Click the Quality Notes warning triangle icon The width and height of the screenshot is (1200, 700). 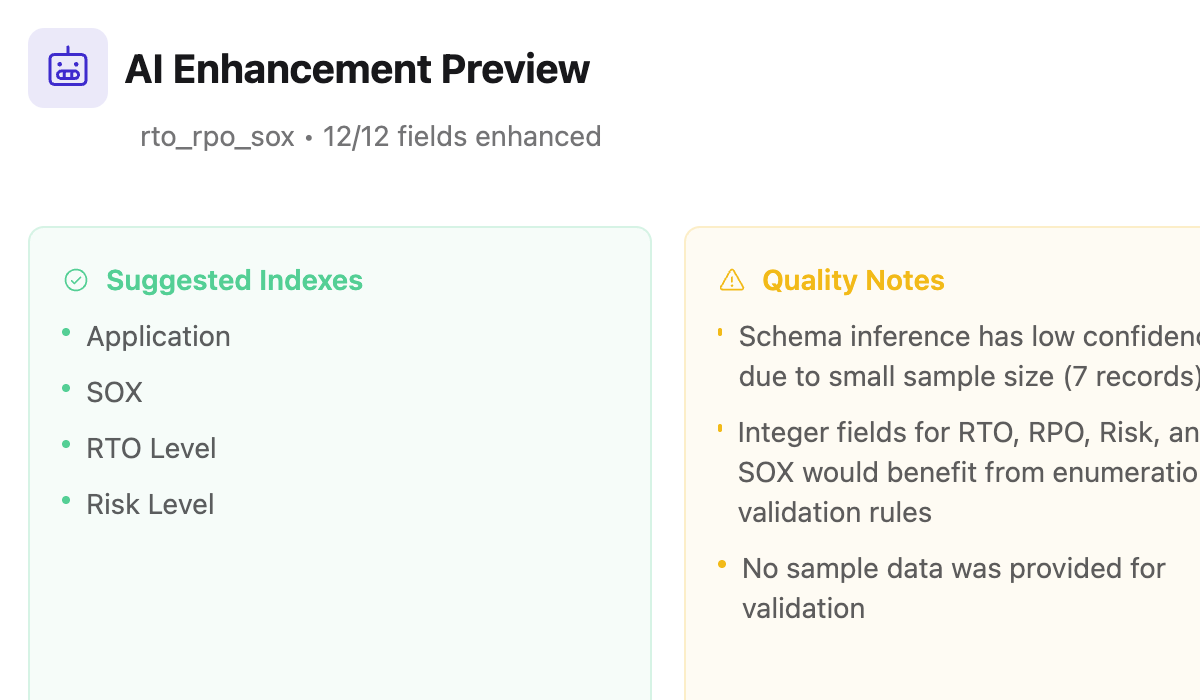pyautogui.click(x=732, y=280)
